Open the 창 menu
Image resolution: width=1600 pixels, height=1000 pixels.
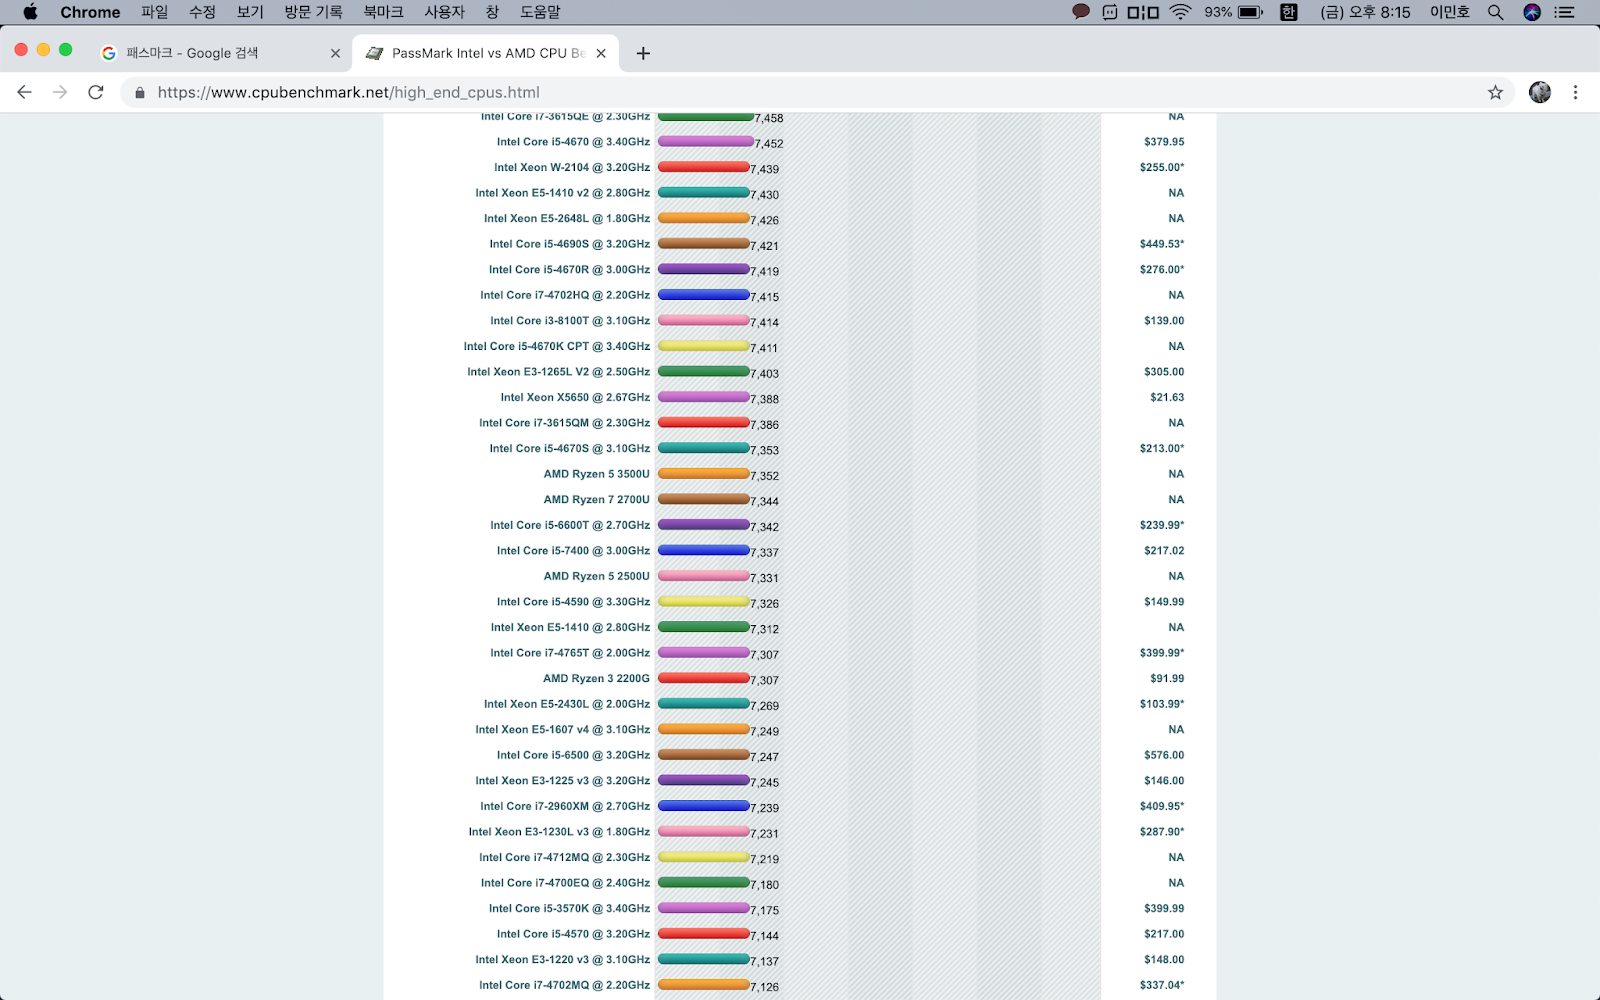(492, 12)
